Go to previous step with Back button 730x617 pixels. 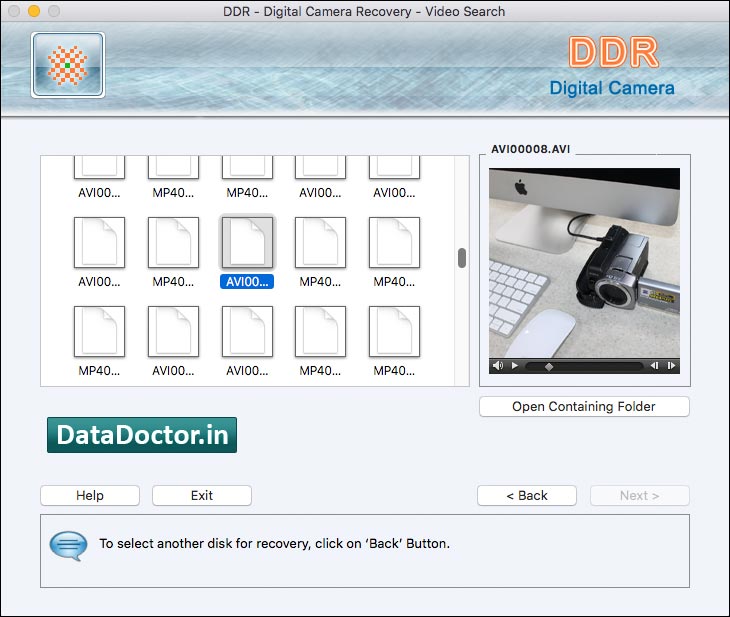coord(526,495)
